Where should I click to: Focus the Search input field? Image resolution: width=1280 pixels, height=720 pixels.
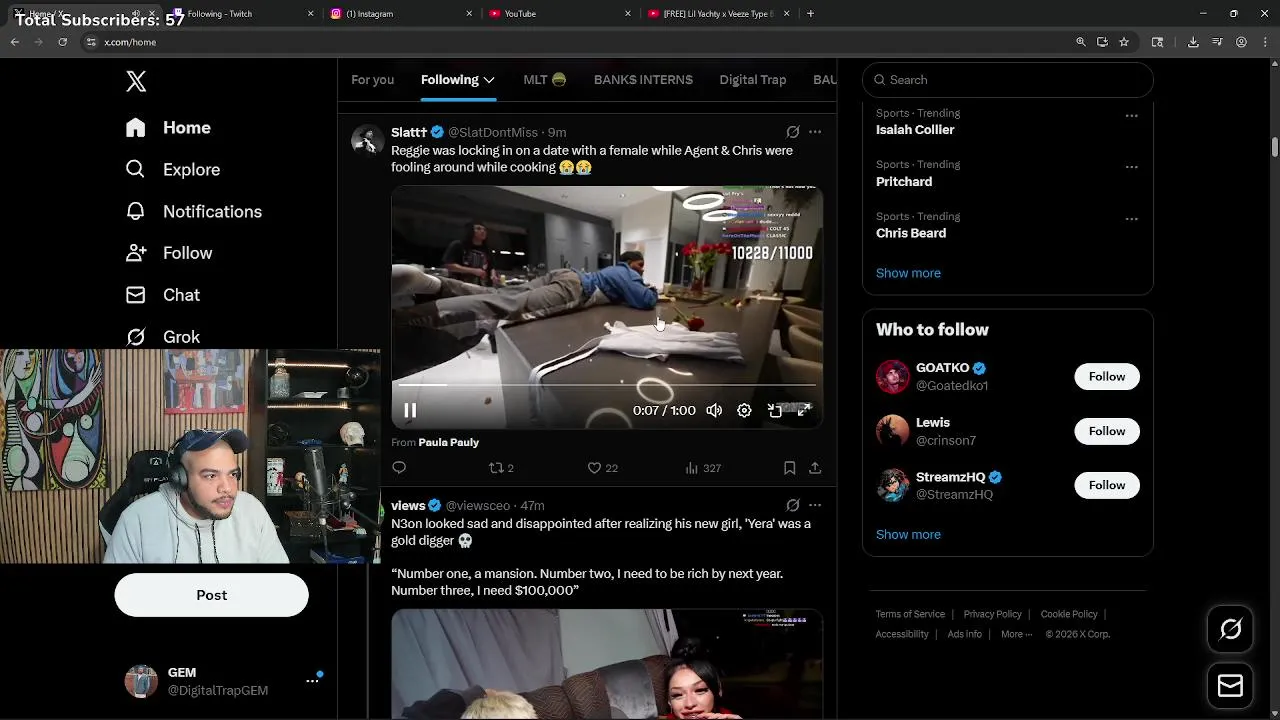coord(1008,80)
